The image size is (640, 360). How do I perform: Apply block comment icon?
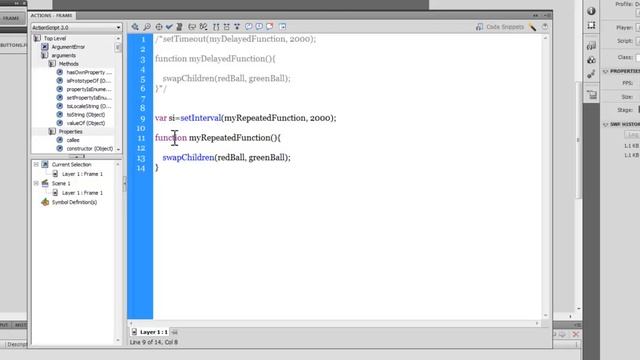pyautogui.click(x=249, y=27)
